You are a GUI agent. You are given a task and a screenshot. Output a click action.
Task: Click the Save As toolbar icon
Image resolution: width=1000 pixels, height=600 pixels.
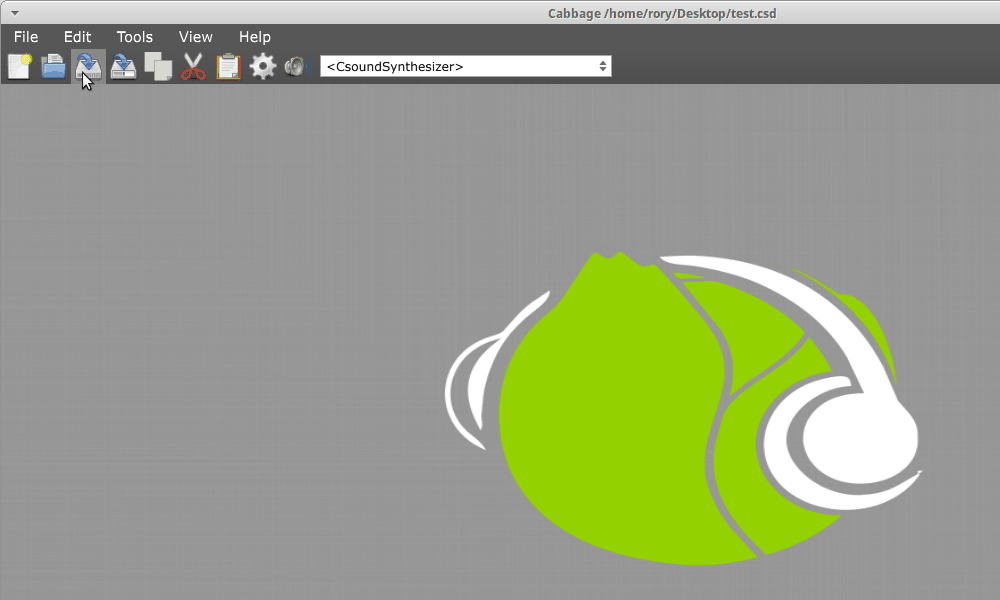pos(123,67)
